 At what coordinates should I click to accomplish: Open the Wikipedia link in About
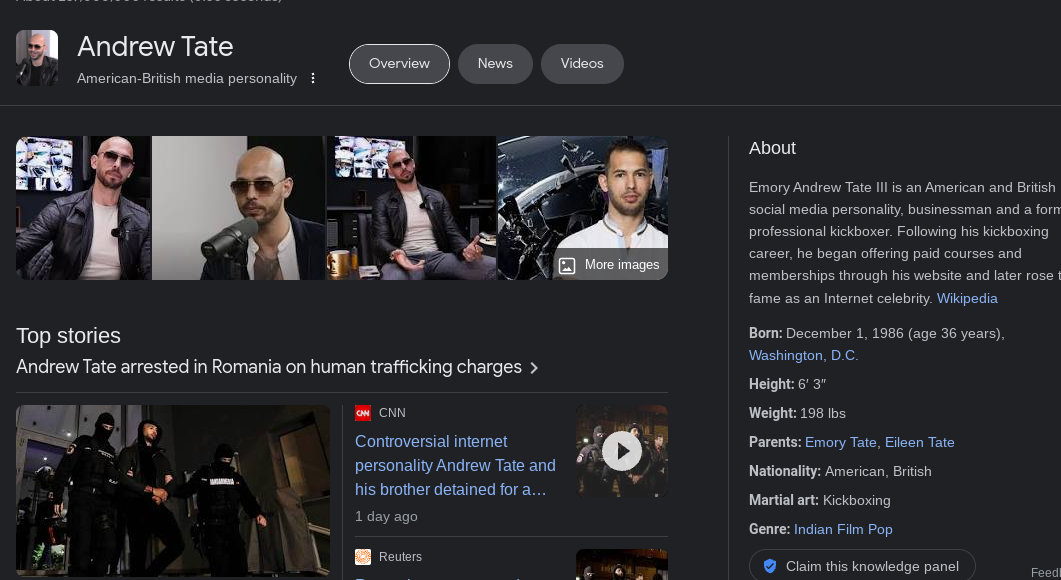tap(967, 298)
